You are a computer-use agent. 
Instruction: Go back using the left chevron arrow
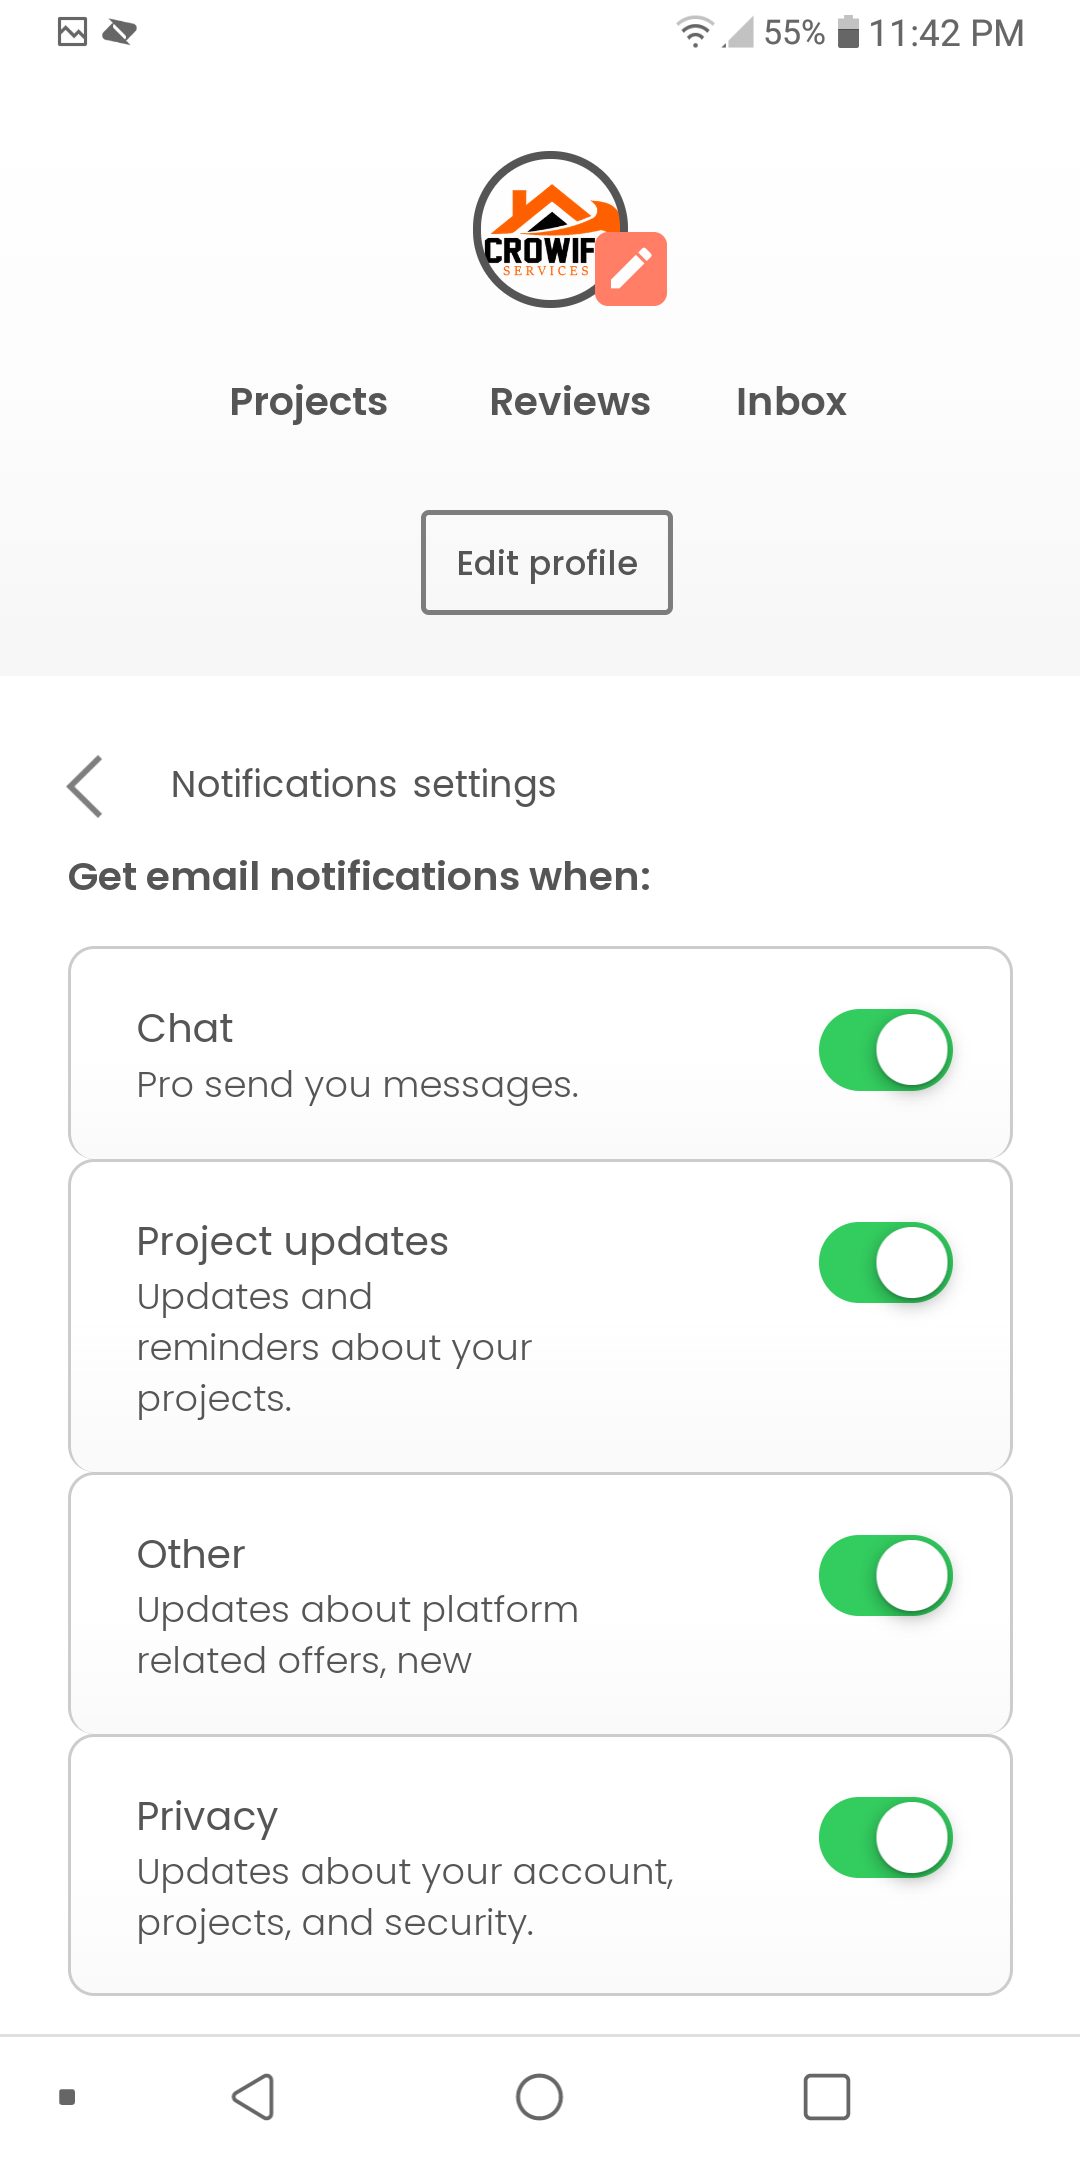click(x=86, y=786)
